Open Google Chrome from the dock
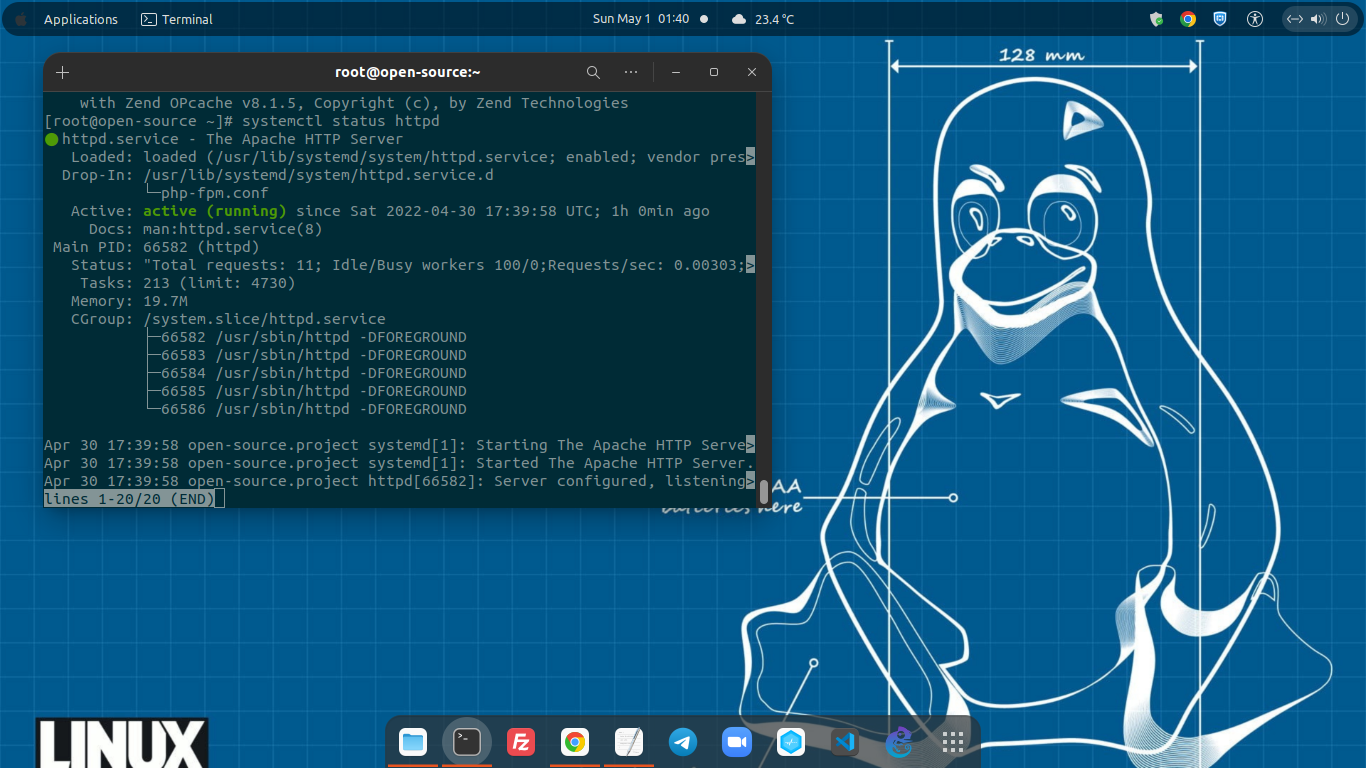 574,742
